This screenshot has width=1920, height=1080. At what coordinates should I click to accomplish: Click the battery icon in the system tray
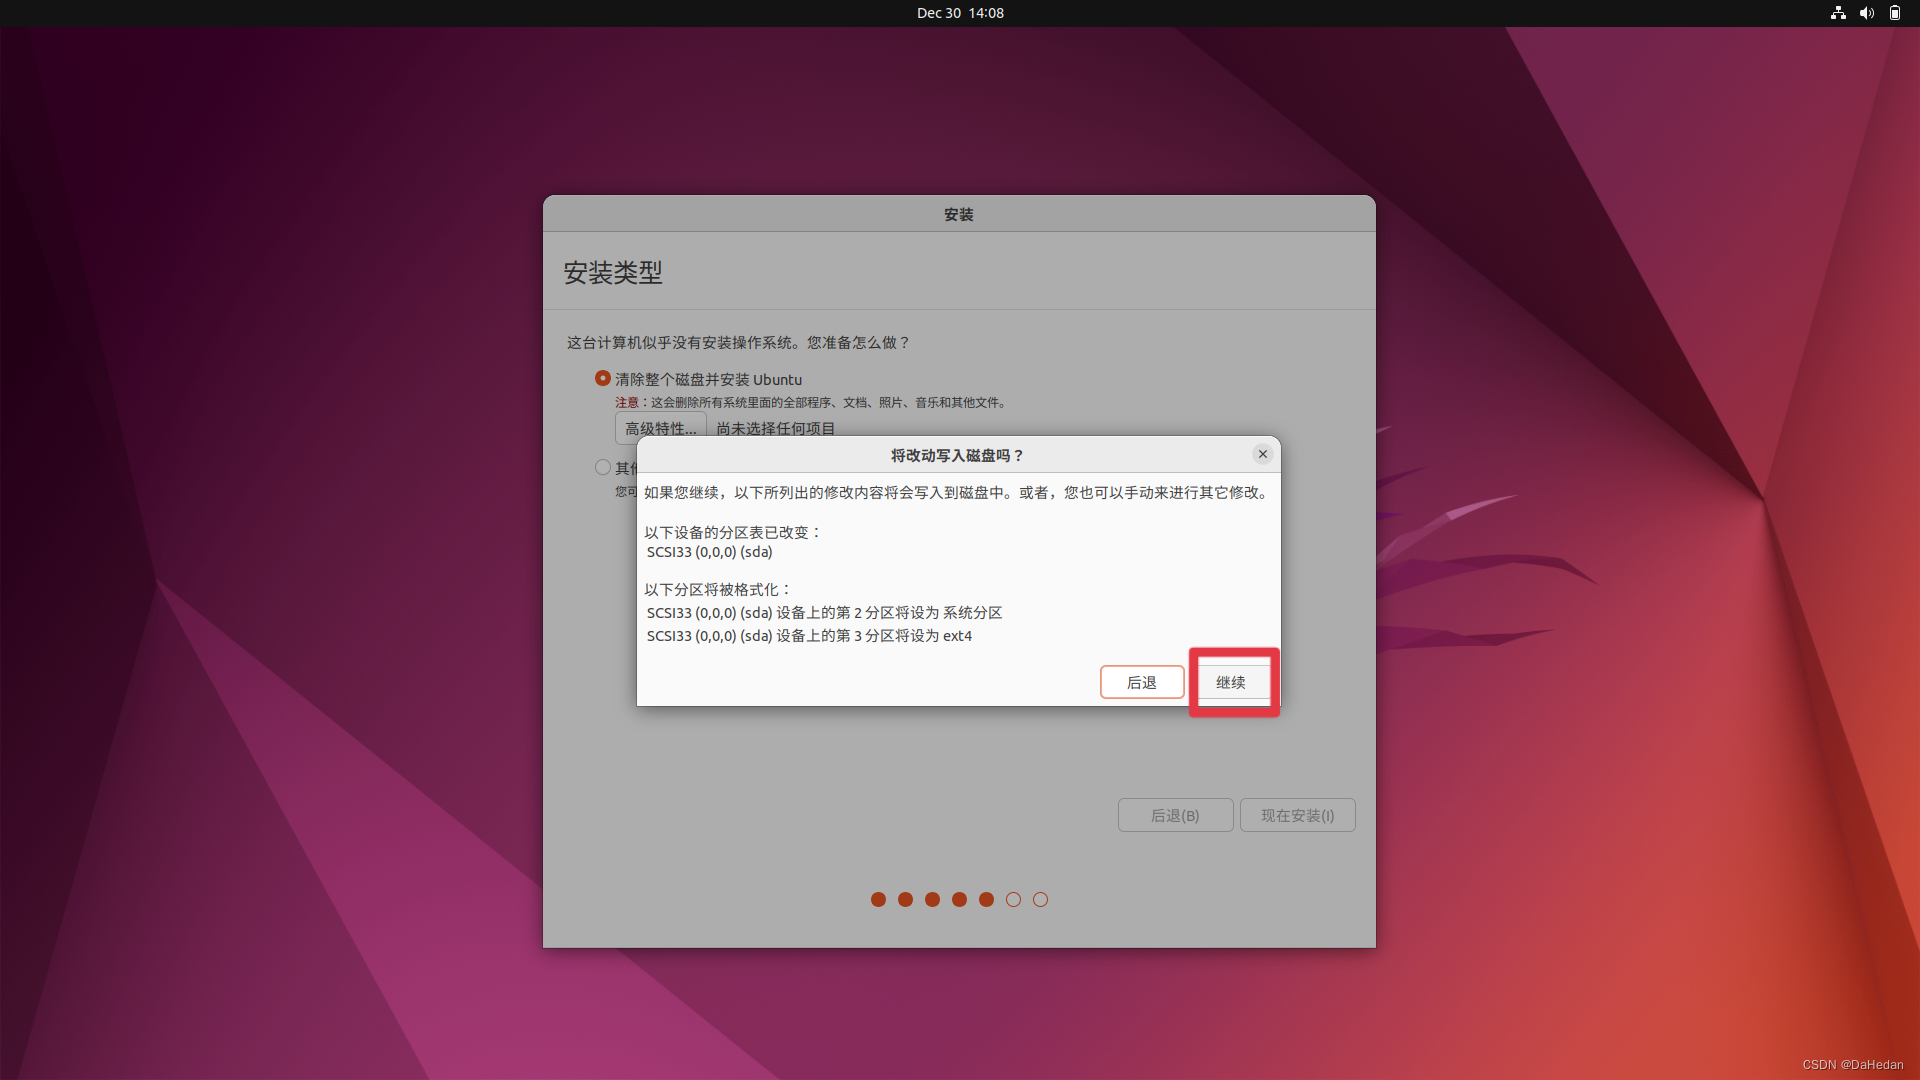(x=1895, y=13)
